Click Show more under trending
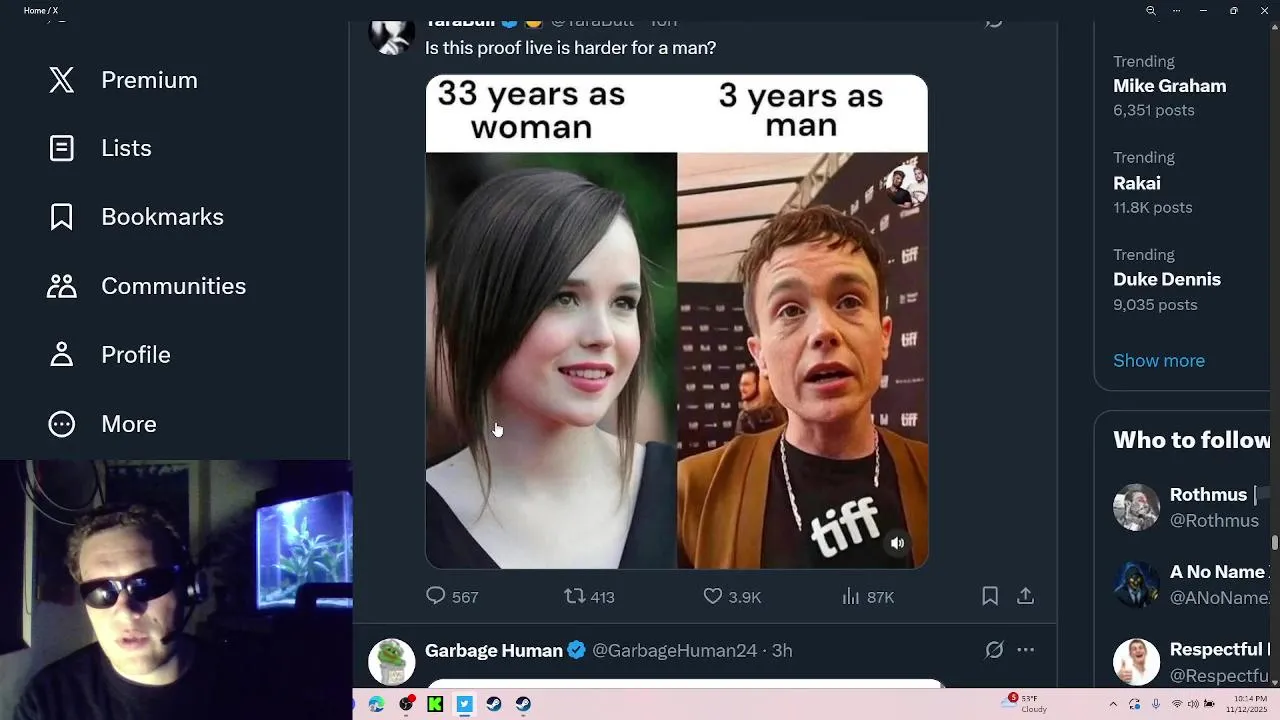Viewport: 1280px width, 720px height. pos(1159,360)
